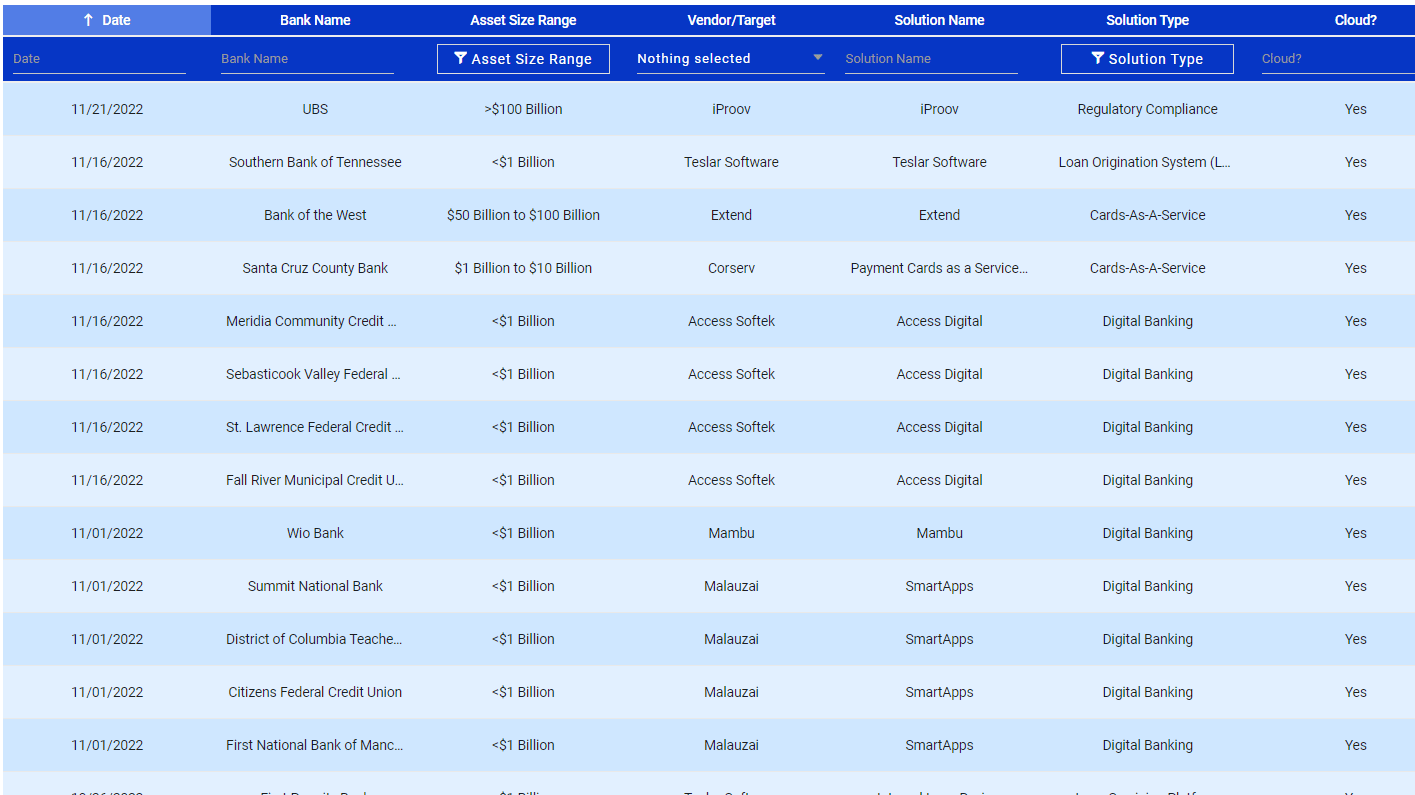Screen dimensions: 1415x795
Task: Sort by Bank Name column header
Action: tap(315, 20)
